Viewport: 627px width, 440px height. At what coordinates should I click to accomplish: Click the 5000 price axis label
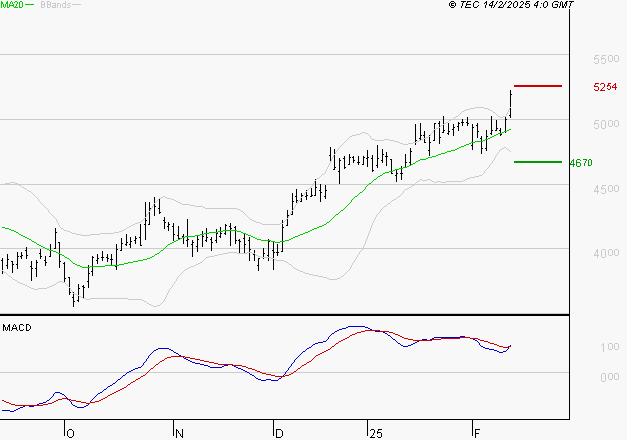(x=606, y=124)
